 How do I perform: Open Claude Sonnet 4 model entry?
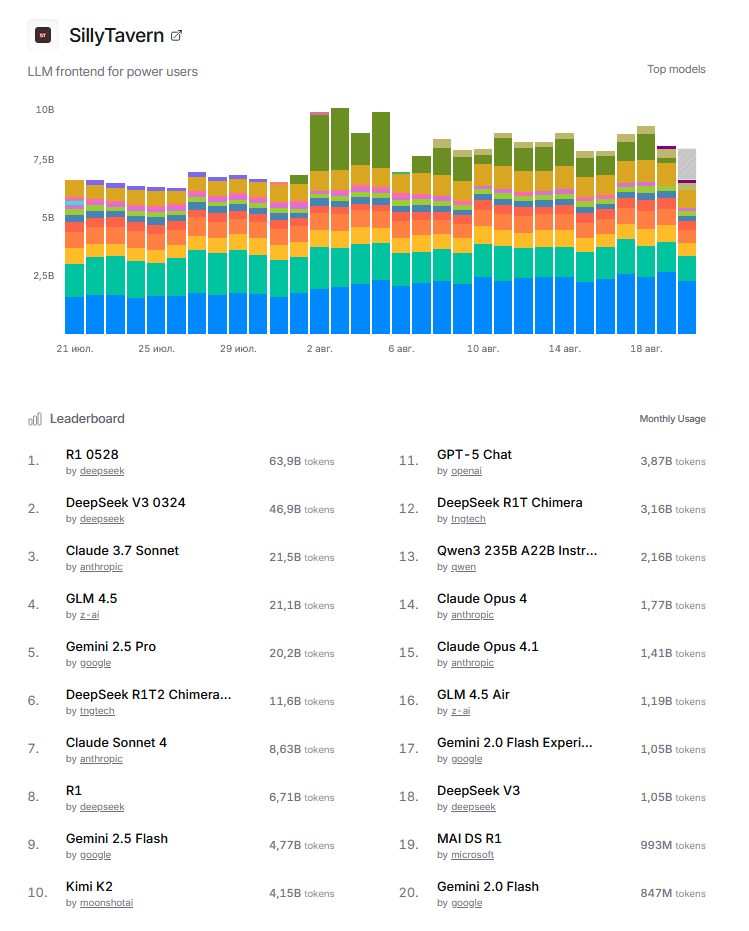coord(116,743)
